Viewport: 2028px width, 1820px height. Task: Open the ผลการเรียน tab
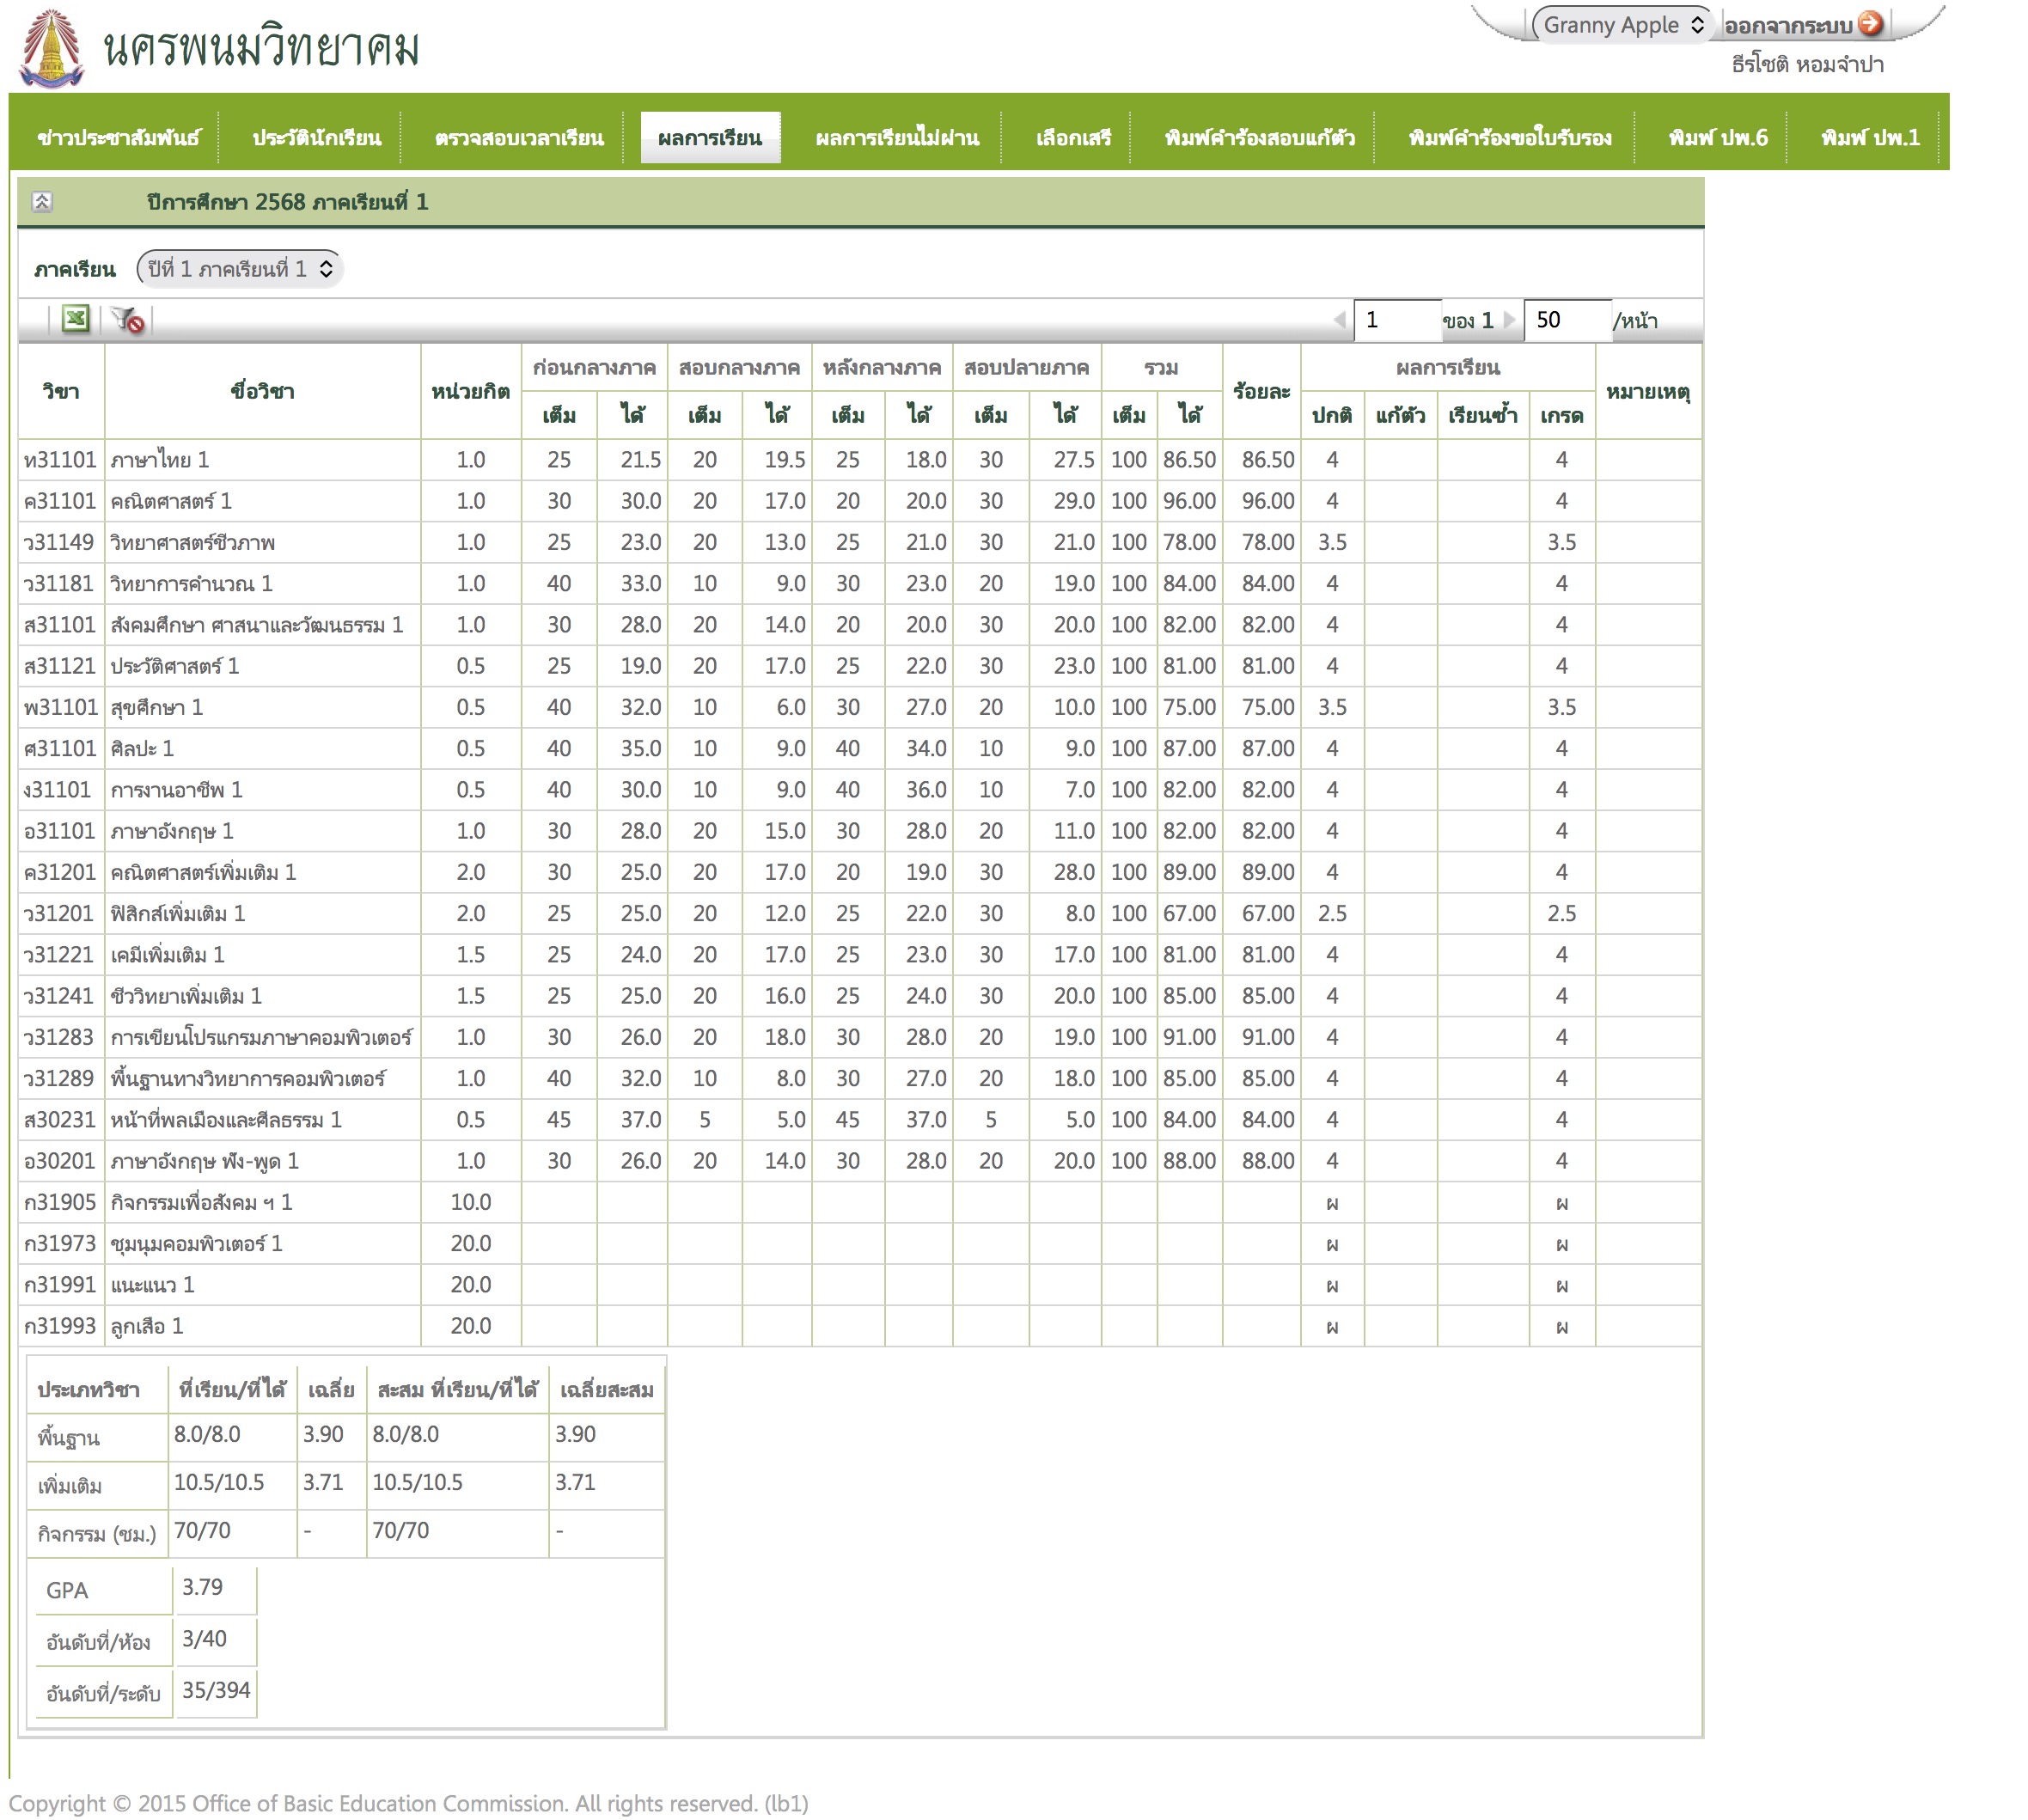click(710, 138)
